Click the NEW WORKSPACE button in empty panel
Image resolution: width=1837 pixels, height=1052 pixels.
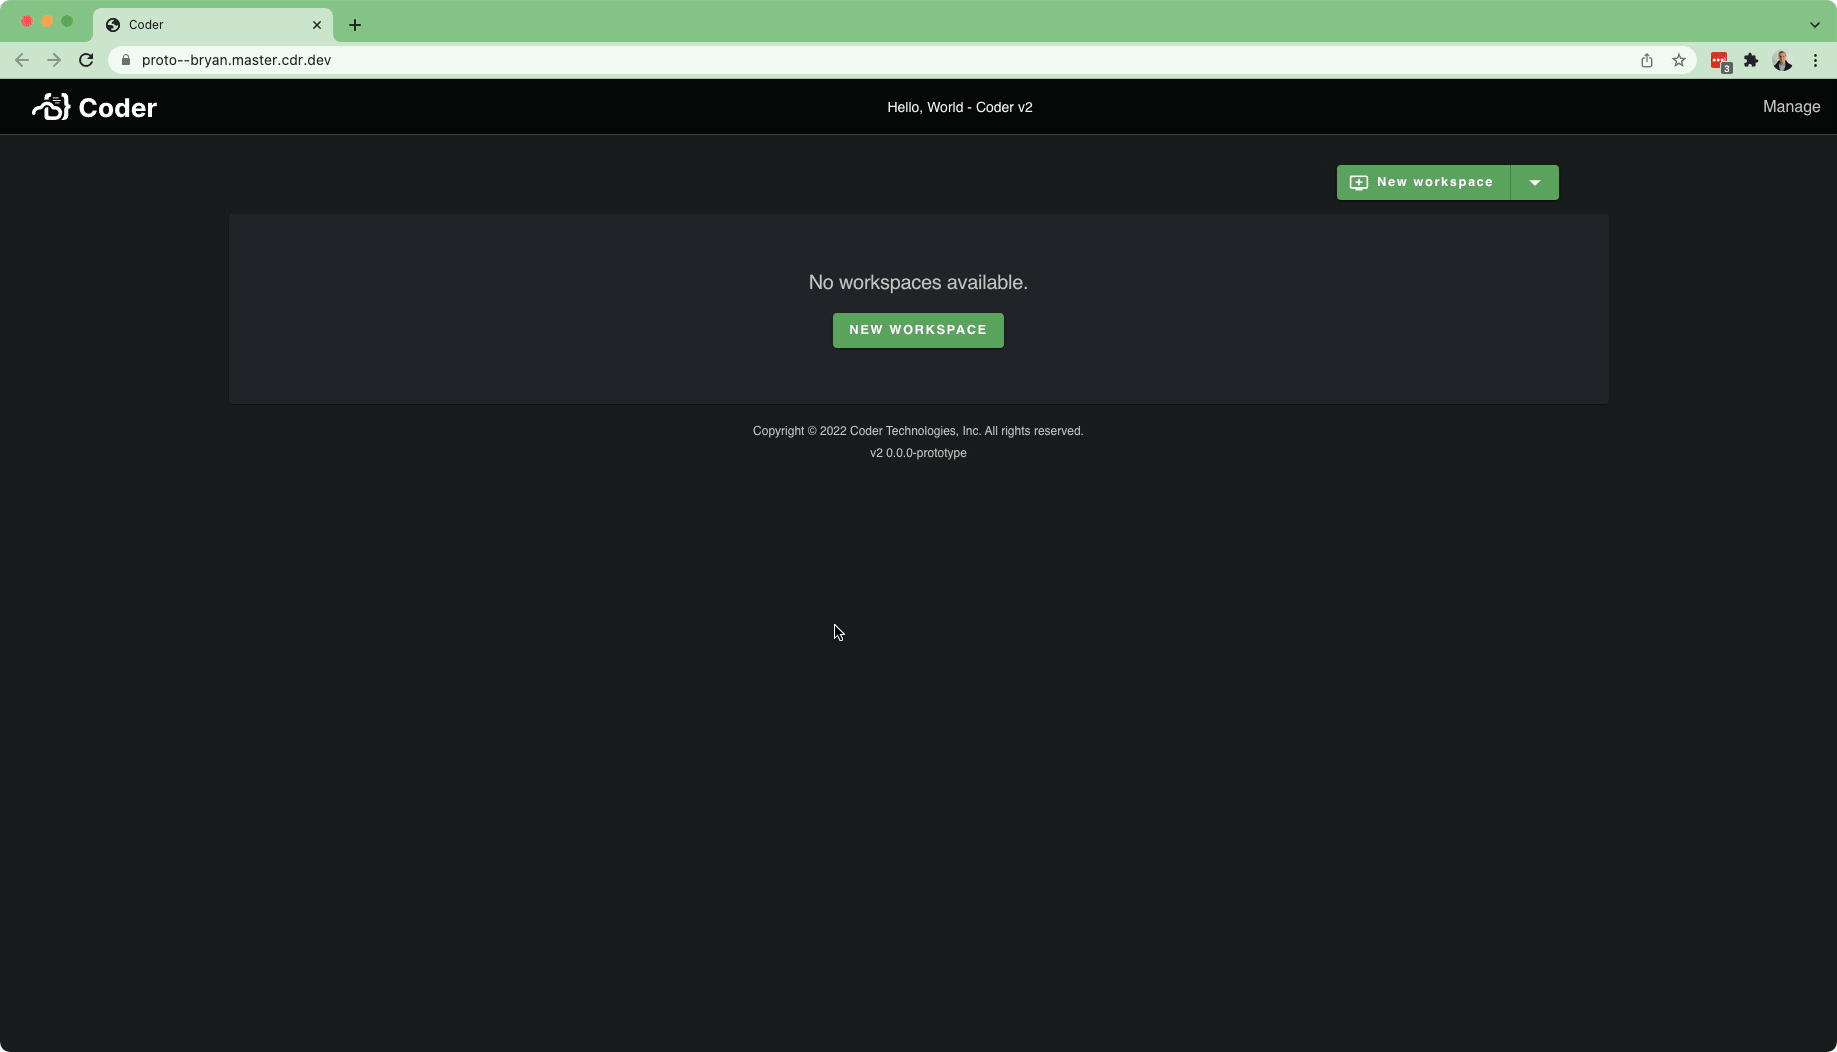(918, 330)
